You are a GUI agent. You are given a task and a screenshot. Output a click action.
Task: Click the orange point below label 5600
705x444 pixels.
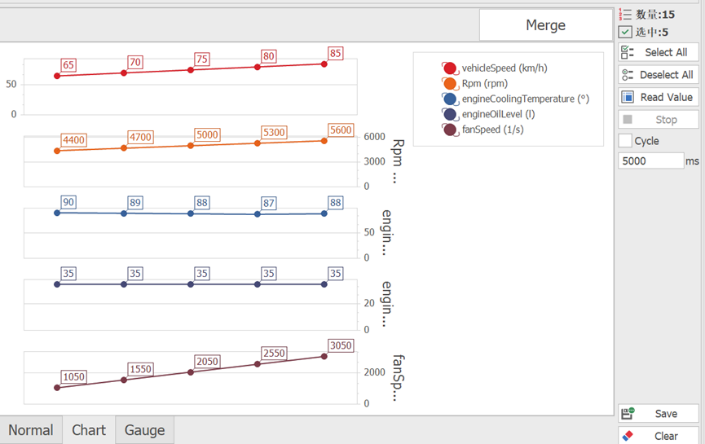tap(324, 141)
